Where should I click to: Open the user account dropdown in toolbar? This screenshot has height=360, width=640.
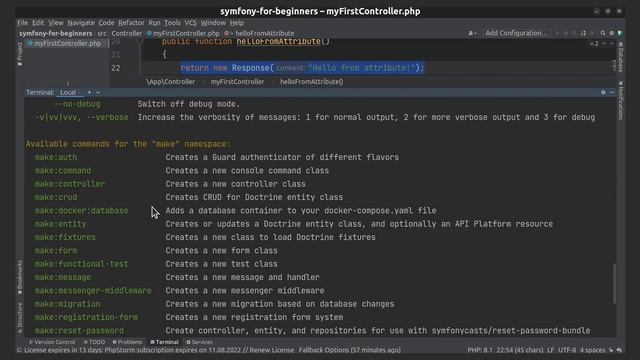coord(472,33)
